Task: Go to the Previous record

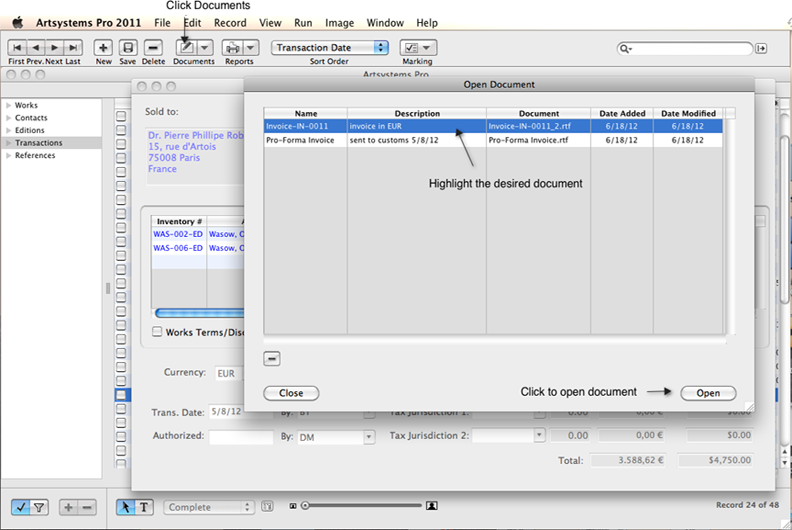Action: (x=35, y=48)
